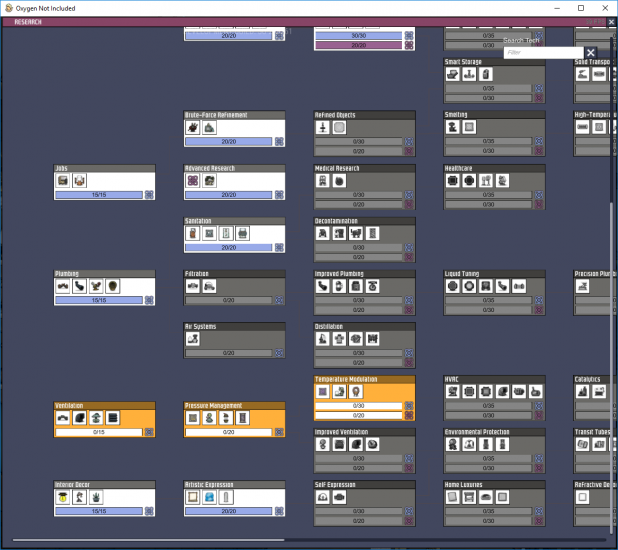Click the leftmost icon in Smart Storage card
This screenshot has height=550, width=618.
(452, 74)
